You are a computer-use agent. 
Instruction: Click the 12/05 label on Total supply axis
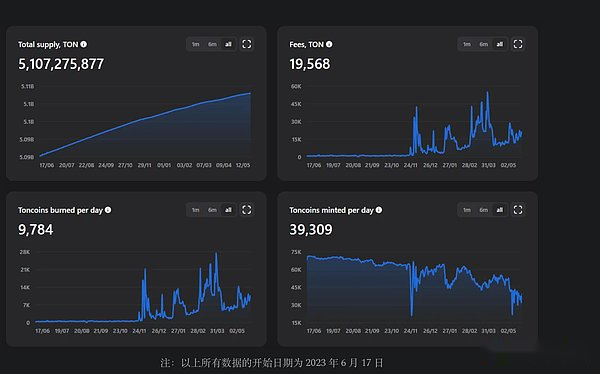click(243, 165)
